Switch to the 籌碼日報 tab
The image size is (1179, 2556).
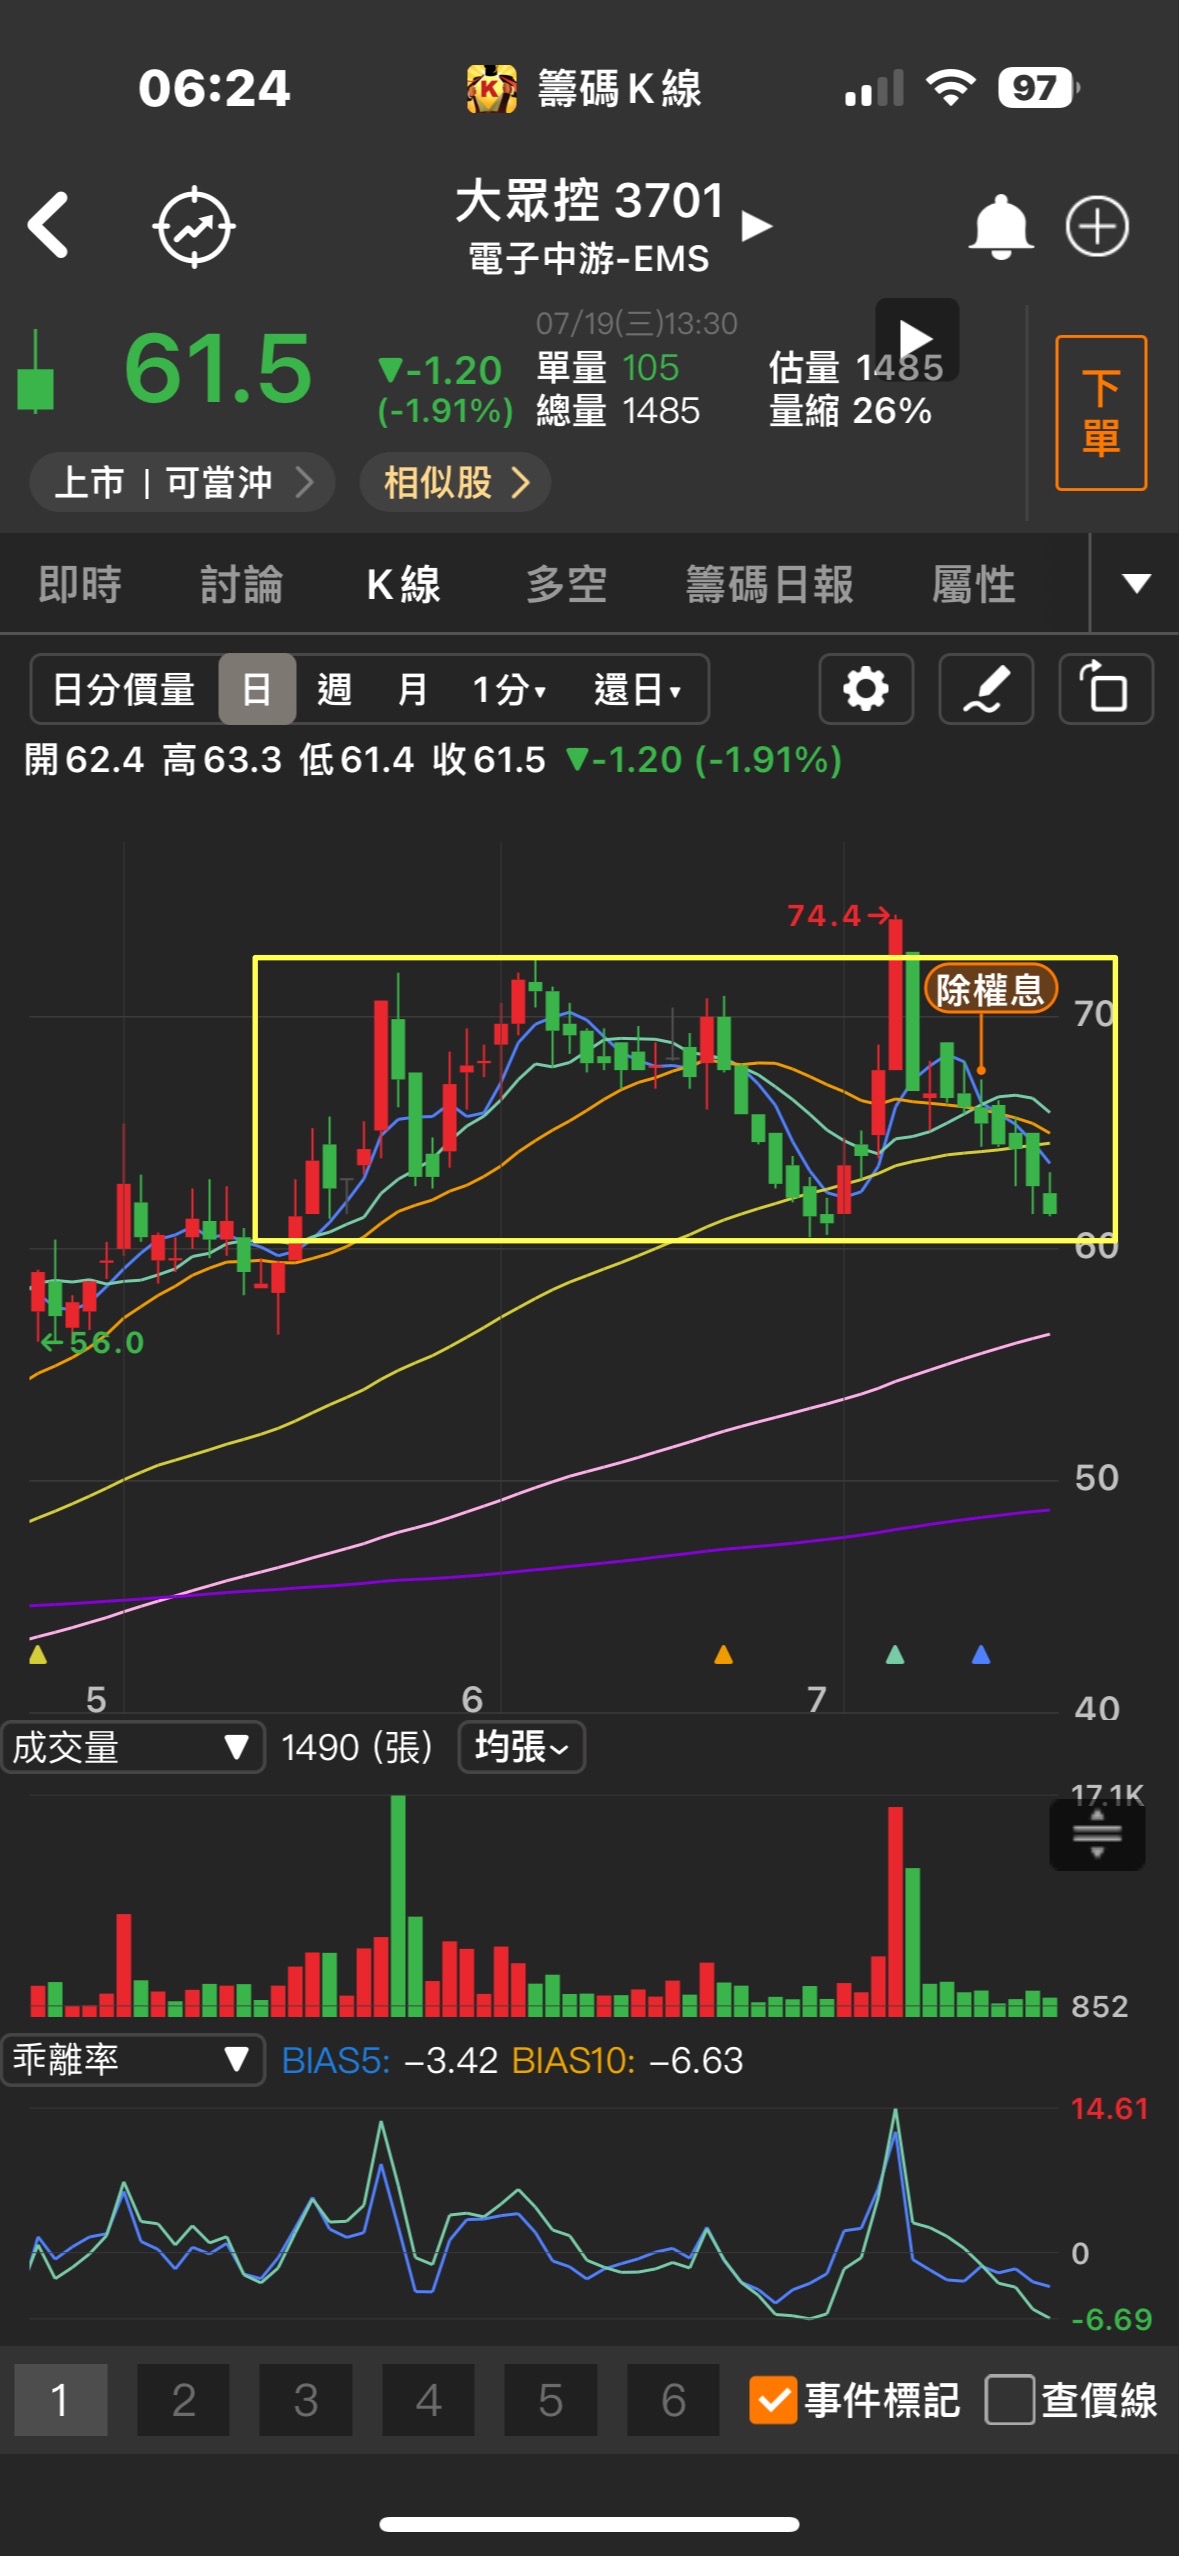tap(769, 584)
